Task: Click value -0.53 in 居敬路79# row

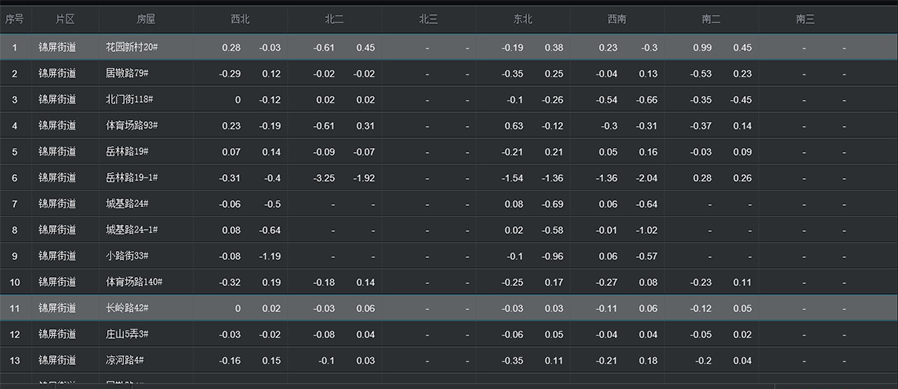Action: pyautogui.click(x=701, y=74)
